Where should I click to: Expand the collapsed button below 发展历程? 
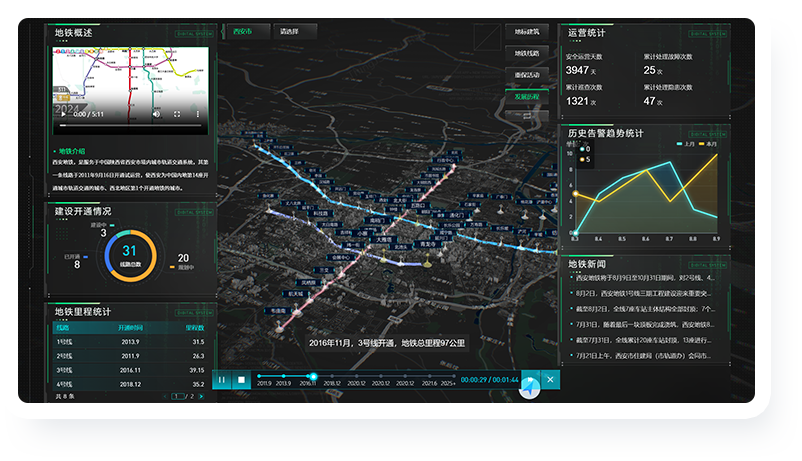(527, 117)
